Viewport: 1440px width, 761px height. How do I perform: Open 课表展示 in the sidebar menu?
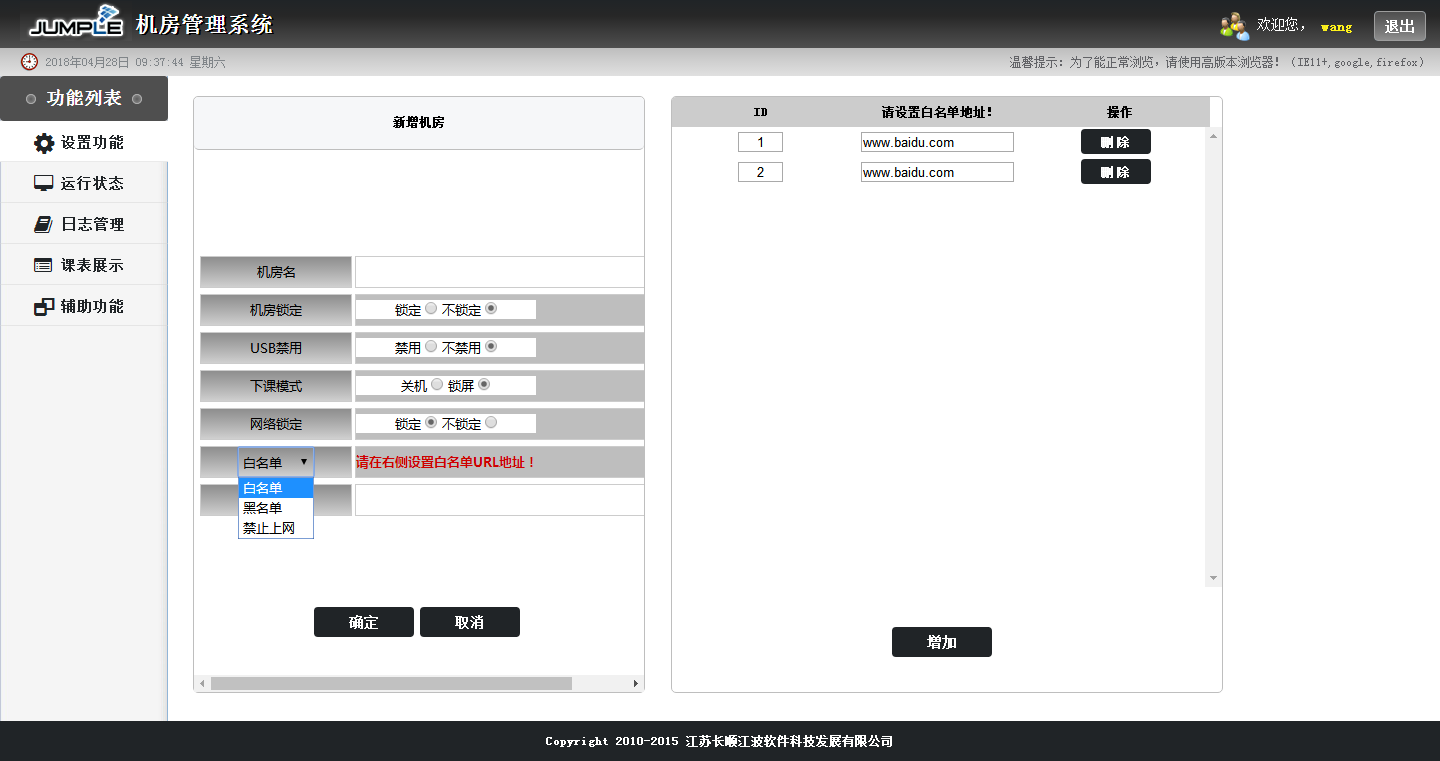[92, 265]
